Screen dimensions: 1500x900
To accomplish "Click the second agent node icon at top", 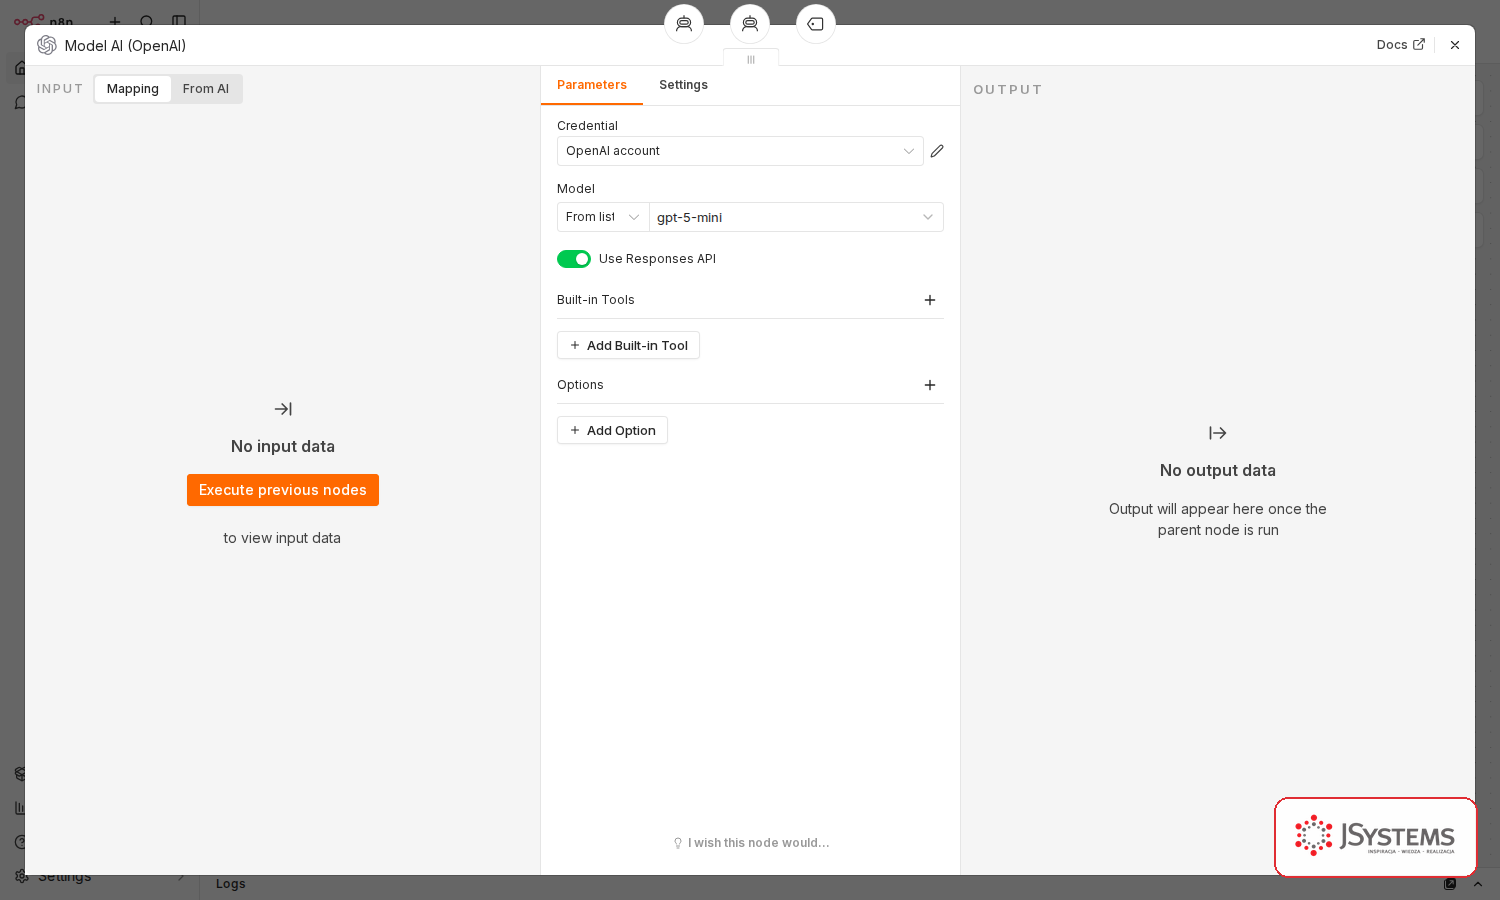I will 750,24.
